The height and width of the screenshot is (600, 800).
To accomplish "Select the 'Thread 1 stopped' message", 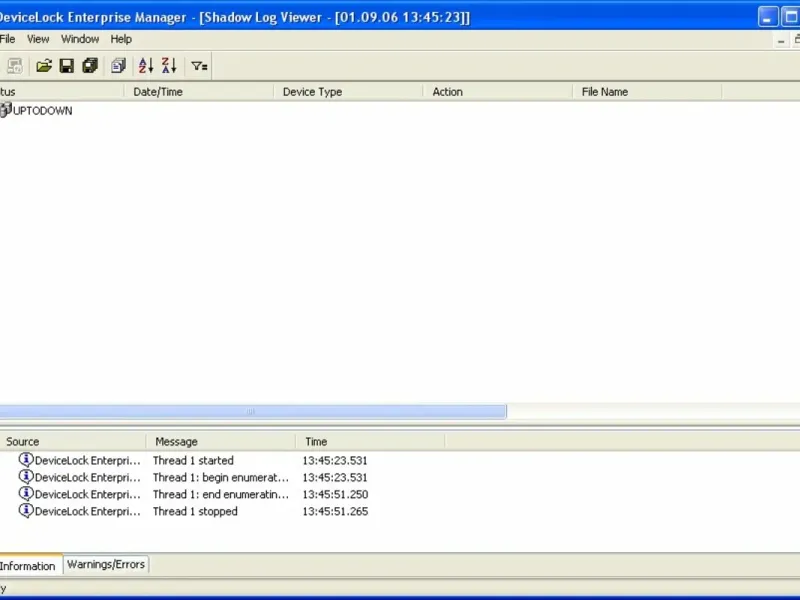I will click(x=195, y=511).
